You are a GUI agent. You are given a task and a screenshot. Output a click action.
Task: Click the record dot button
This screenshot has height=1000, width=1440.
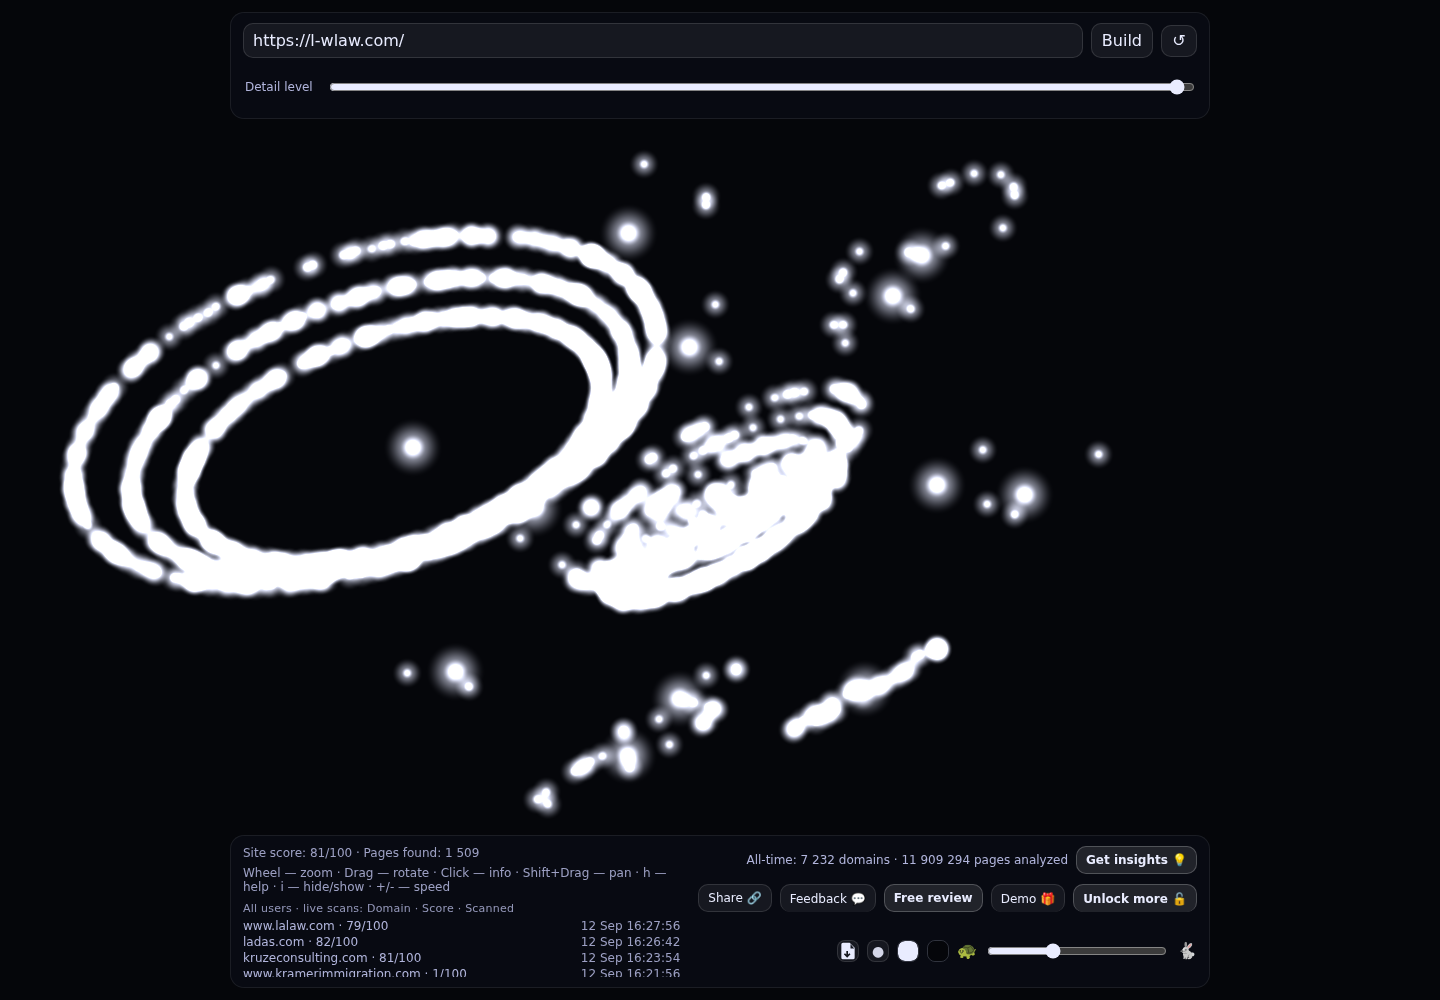[x=878, y=951]
